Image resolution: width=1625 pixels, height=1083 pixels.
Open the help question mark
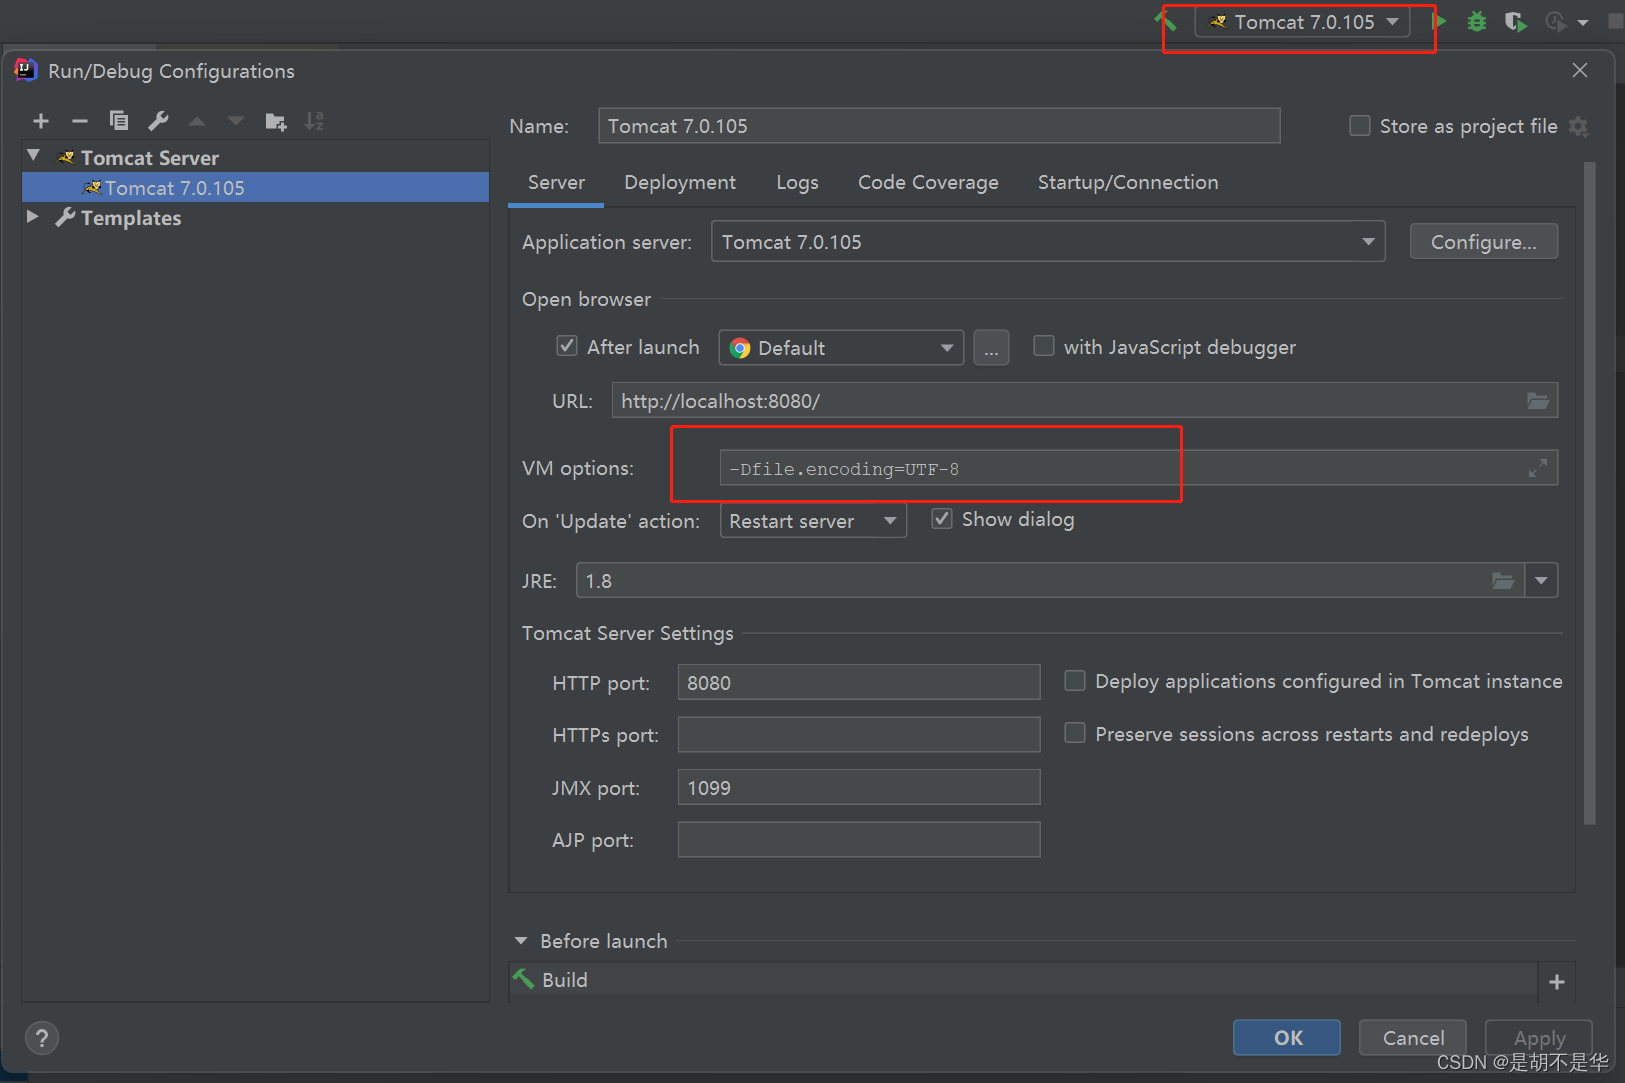click(x=42, y=1038)
